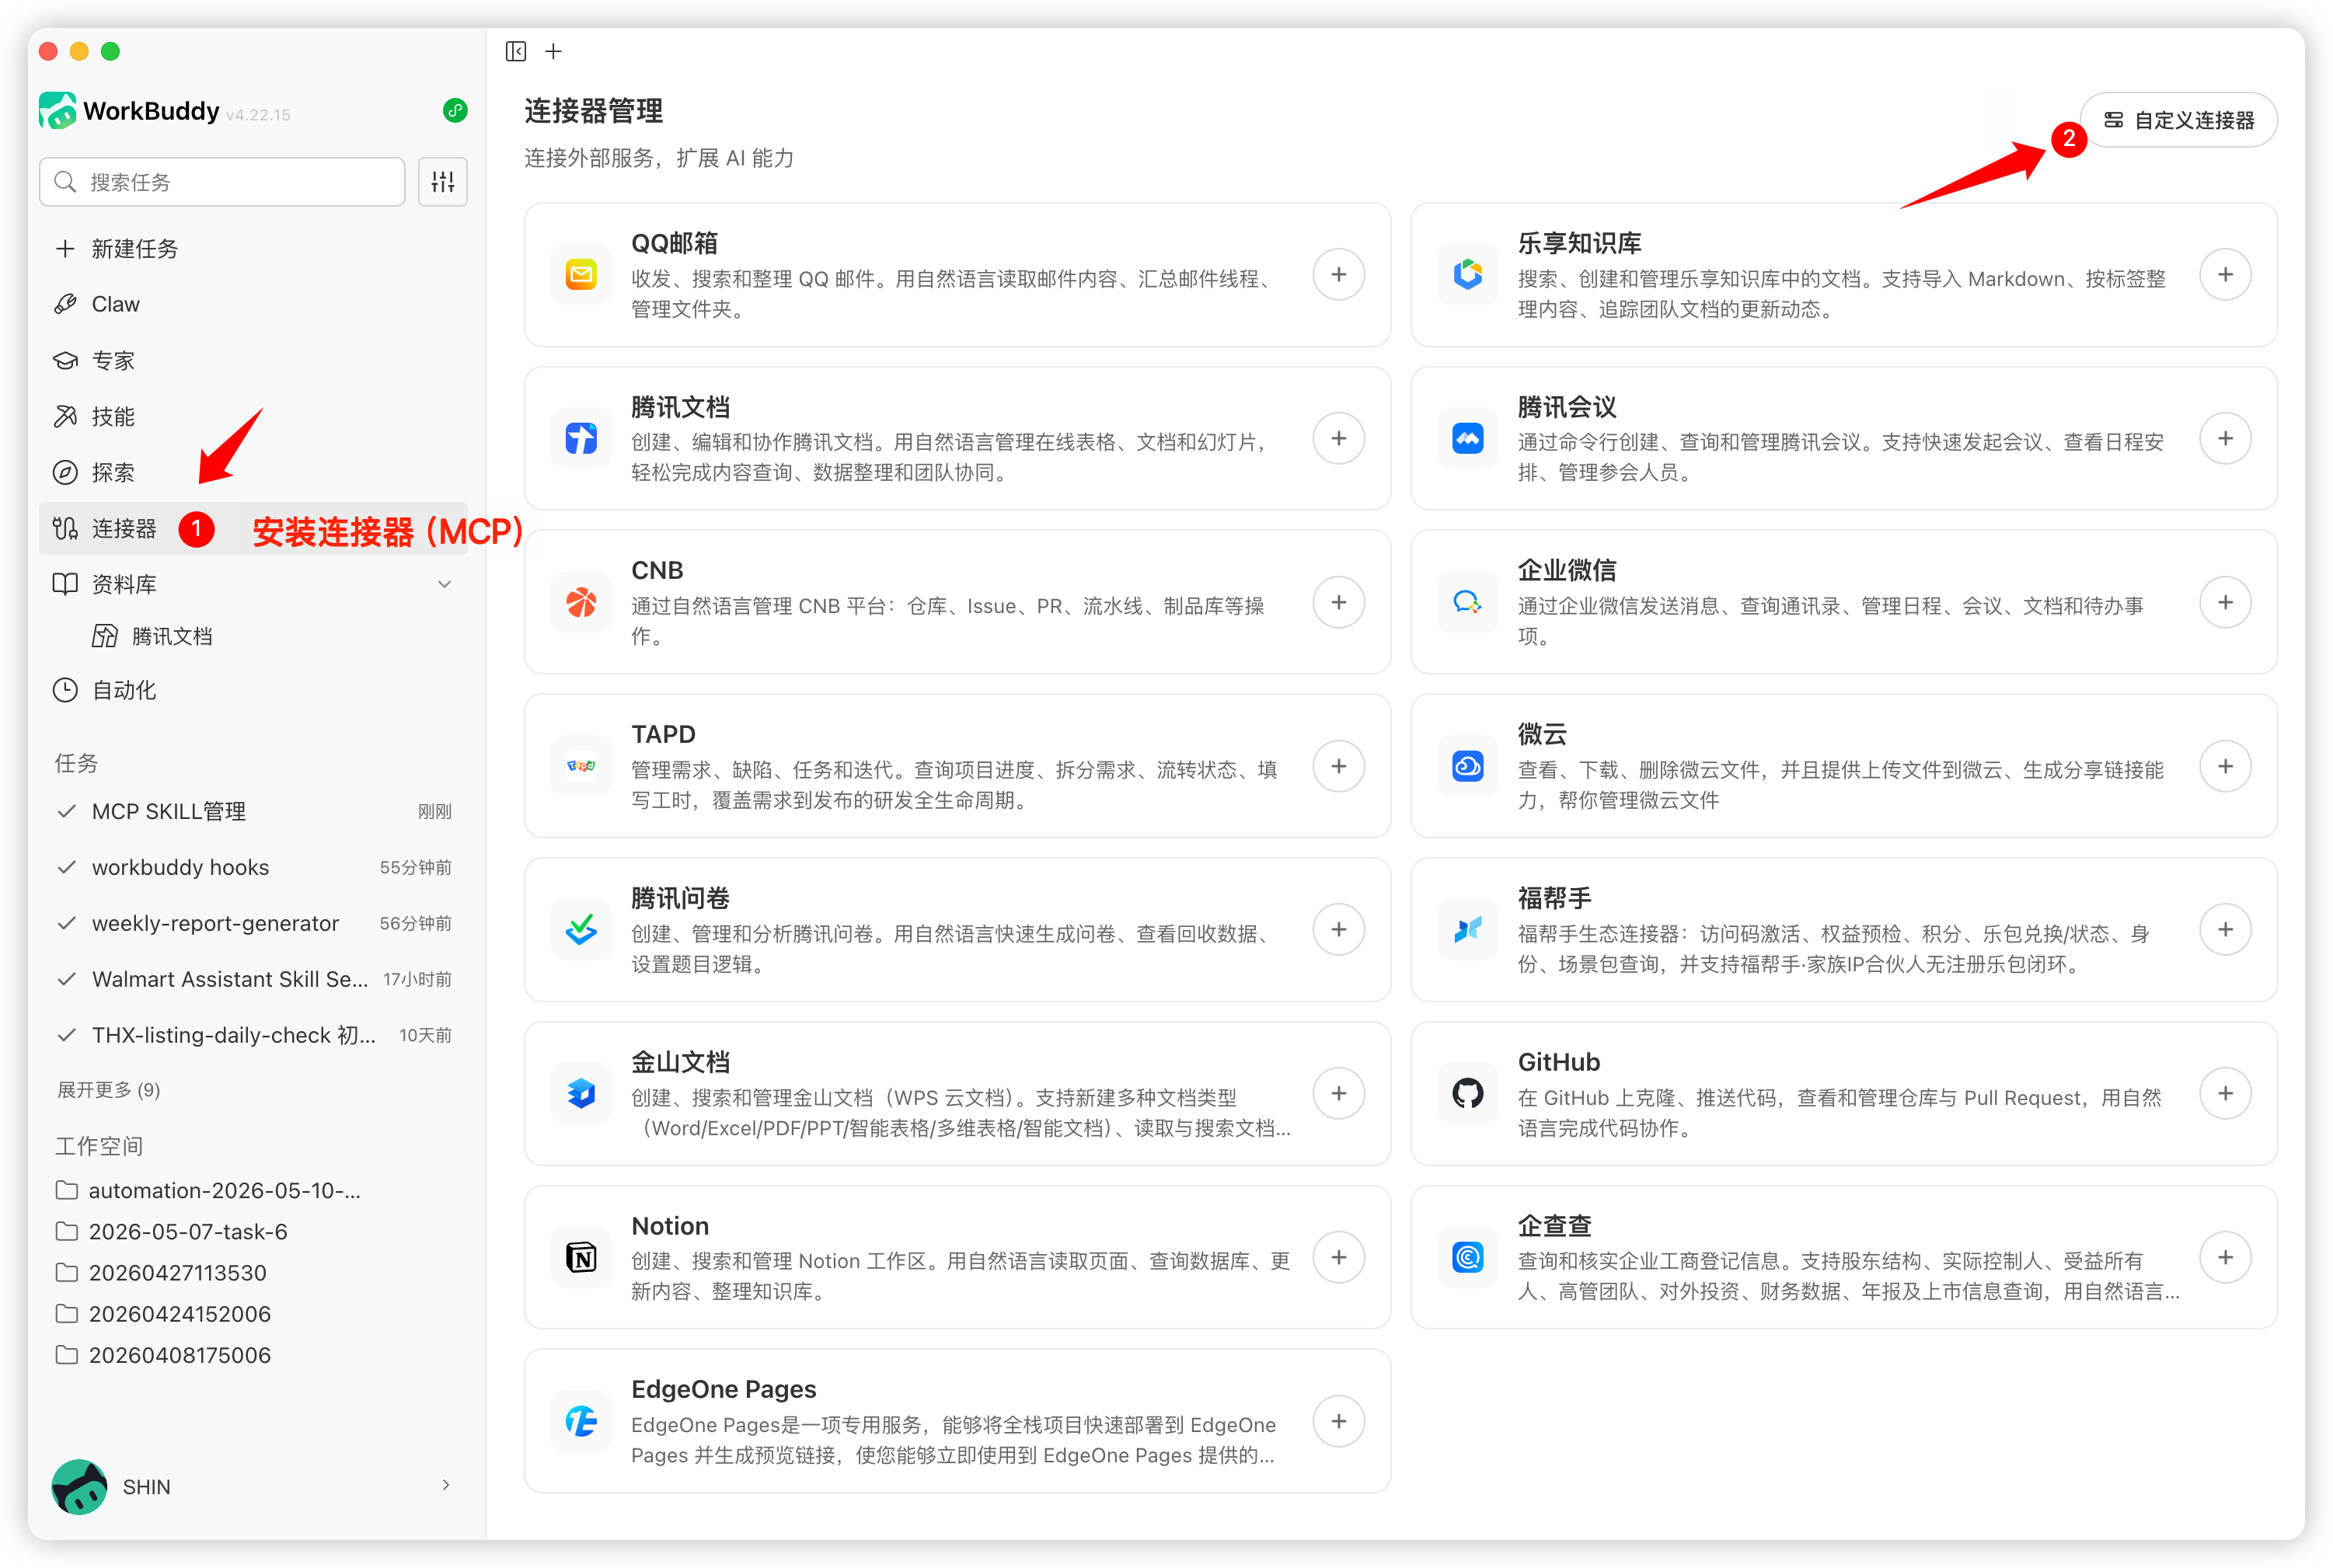2333x1568 pixels.
Task: Open task THX-listing-daily-check
Action: pos(253,1036)
